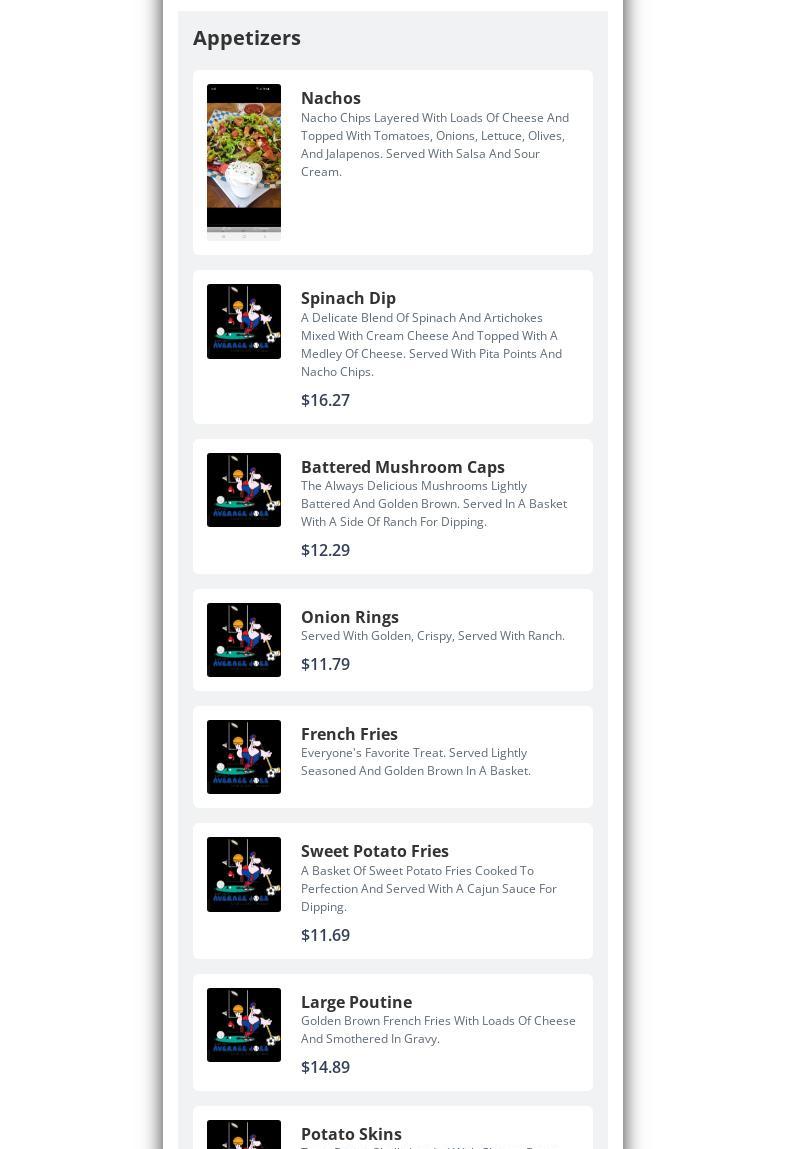Open the Nachos item title
Screen dimensions: 785x1149
pyautogui.click(x=331, y=98)
